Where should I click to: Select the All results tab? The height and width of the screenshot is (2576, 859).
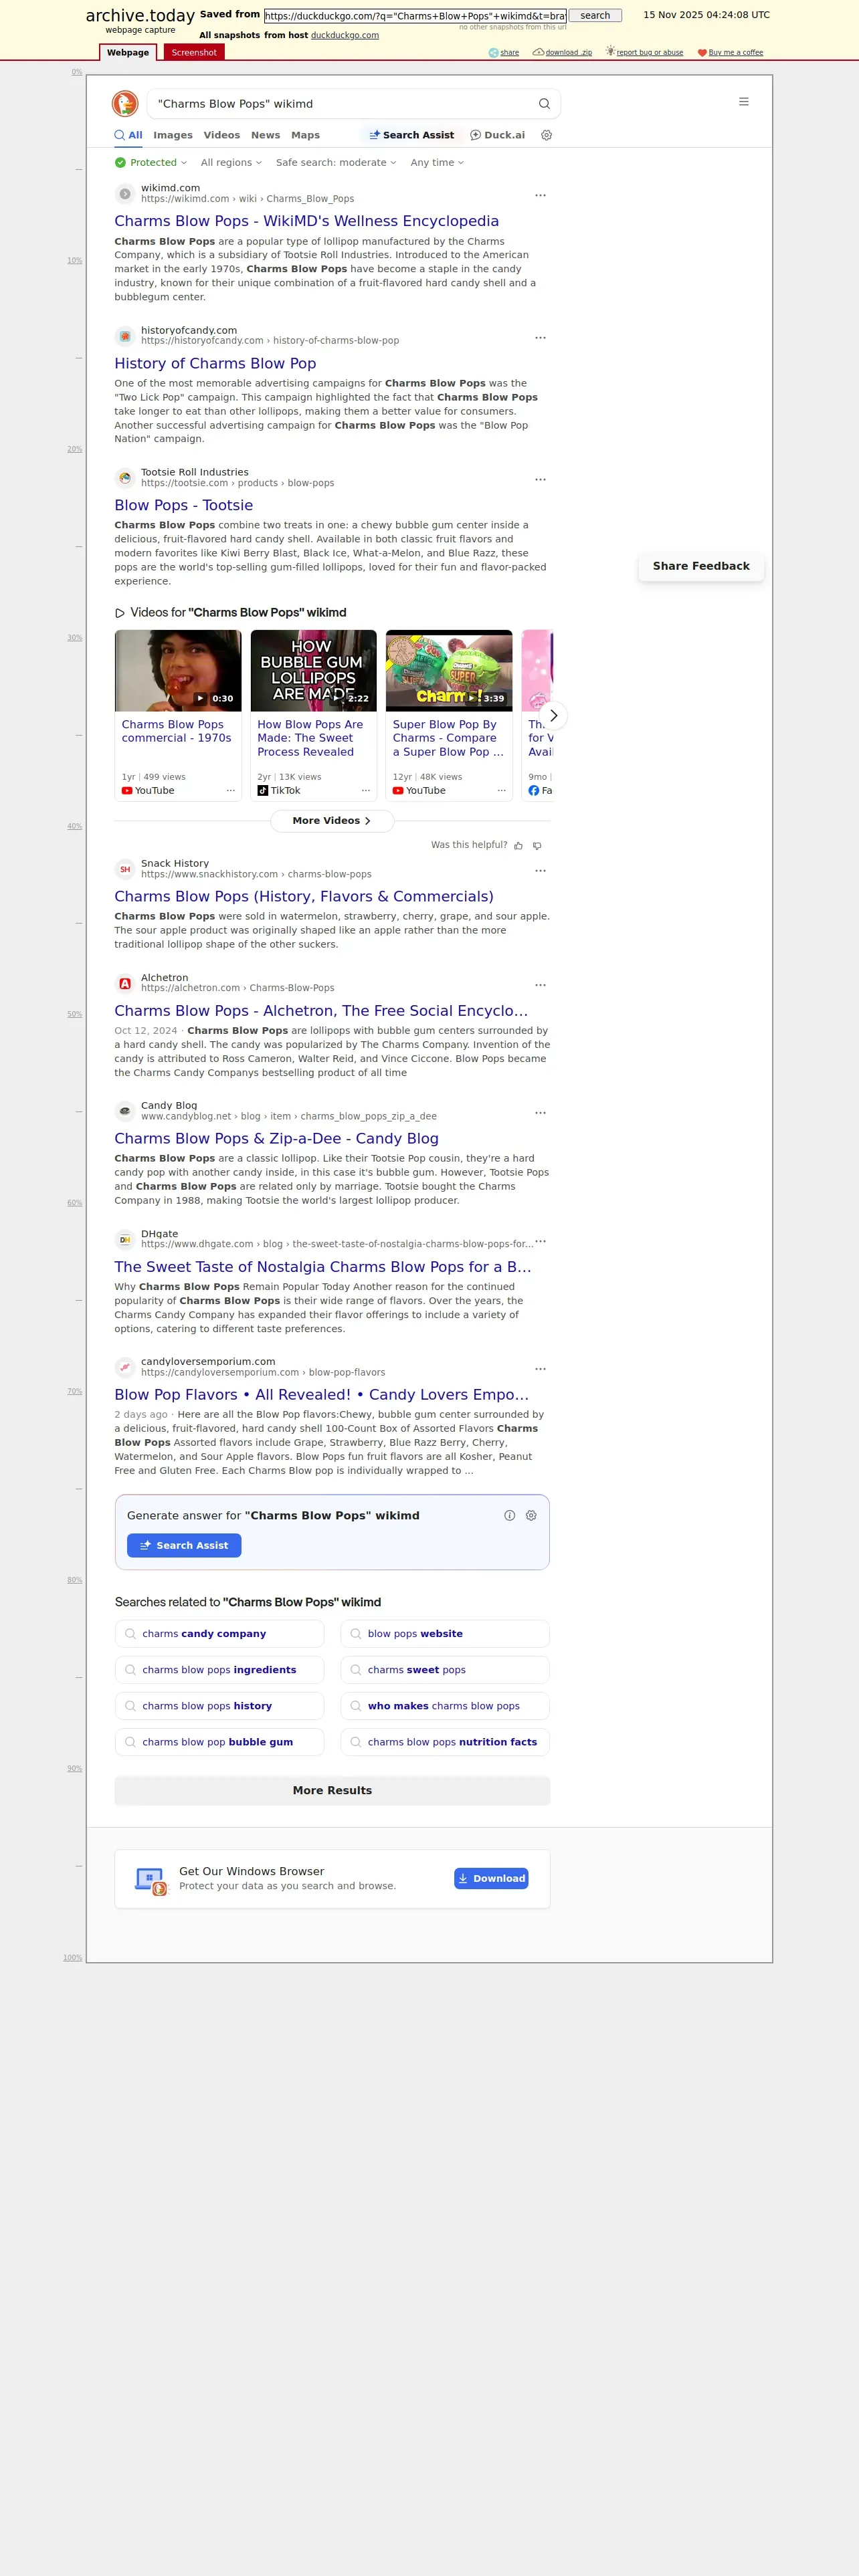128,135
